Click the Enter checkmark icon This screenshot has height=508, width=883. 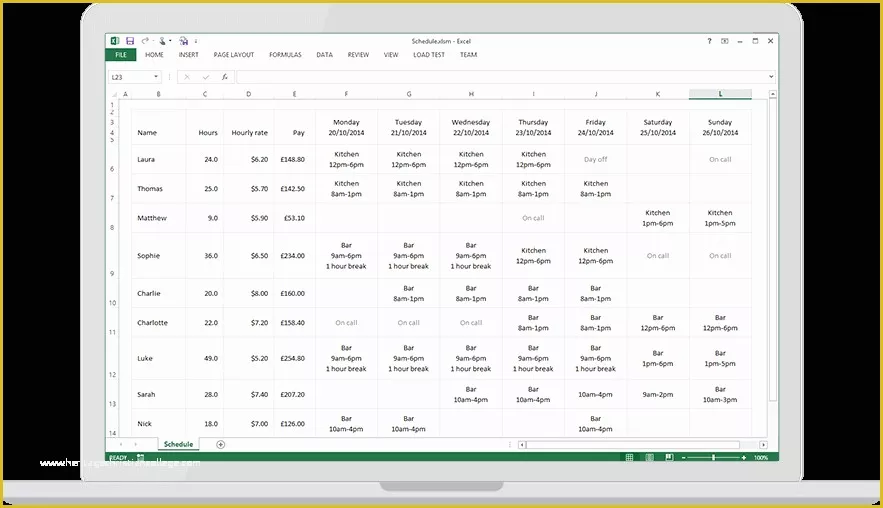(206, 77)
